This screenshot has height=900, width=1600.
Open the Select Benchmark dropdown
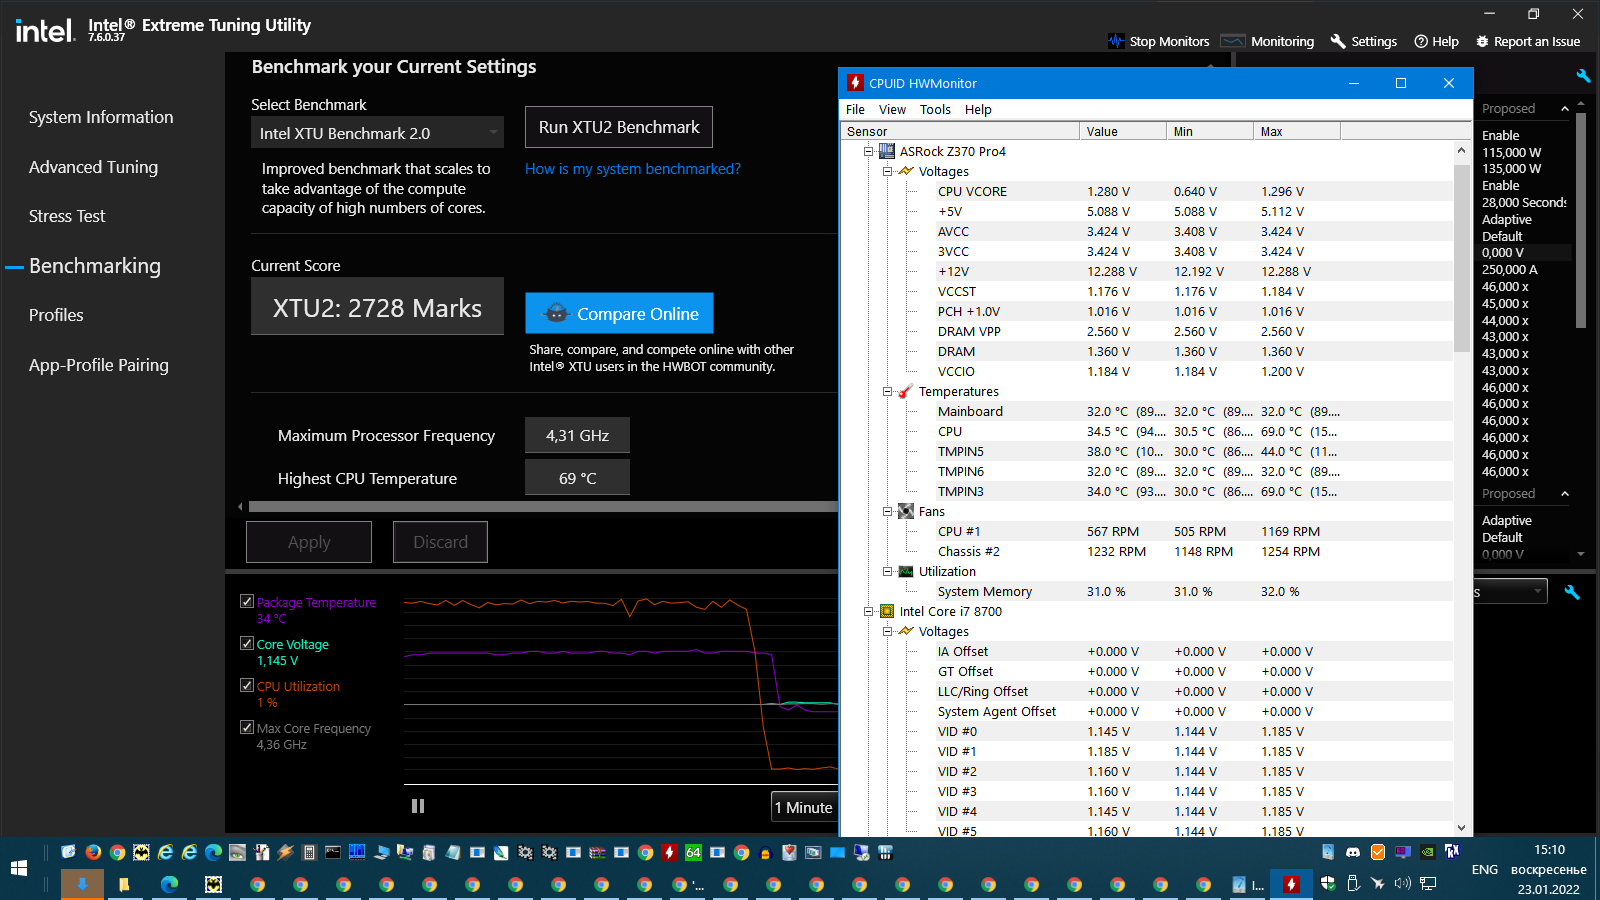coord(377,133)
